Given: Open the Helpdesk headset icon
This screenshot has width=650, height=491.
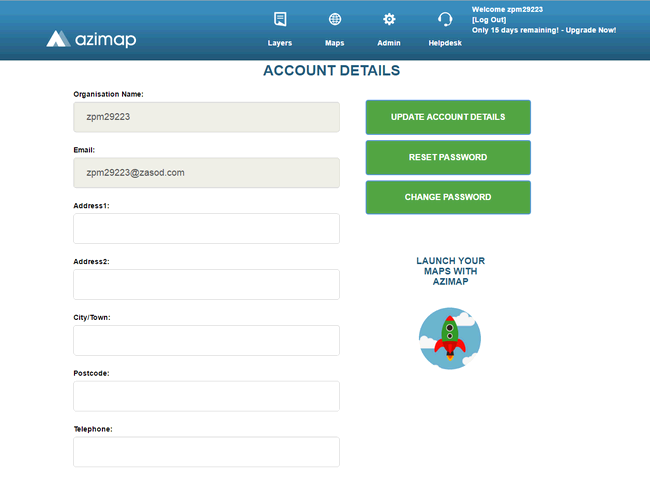Looking at the screenshot, I should (445, 19).
